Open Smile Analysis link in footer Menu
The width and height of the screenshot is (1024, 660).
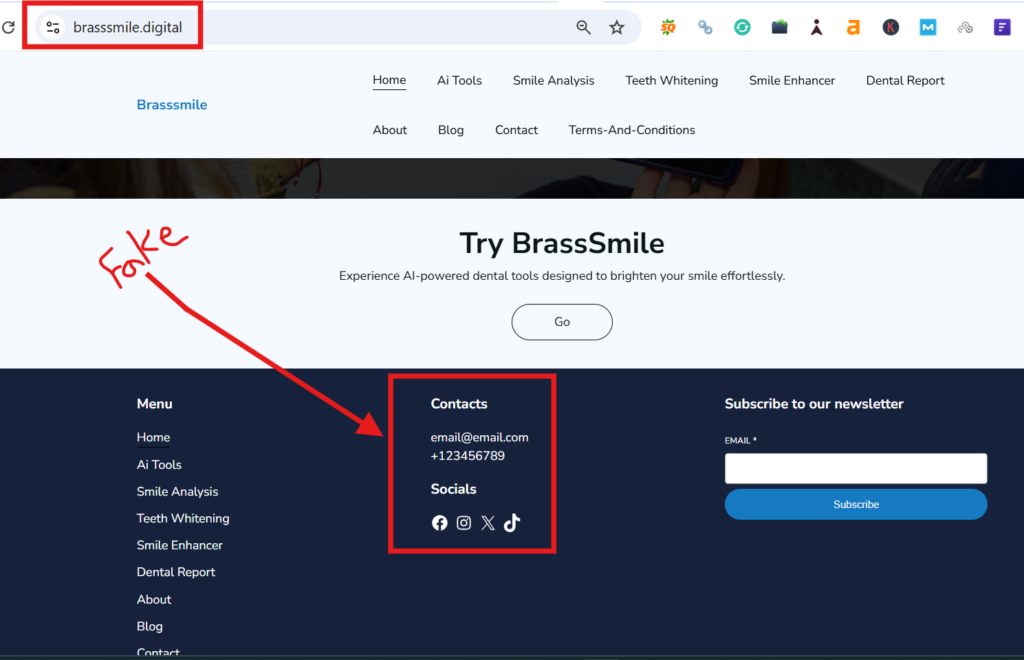coord(177,492)
